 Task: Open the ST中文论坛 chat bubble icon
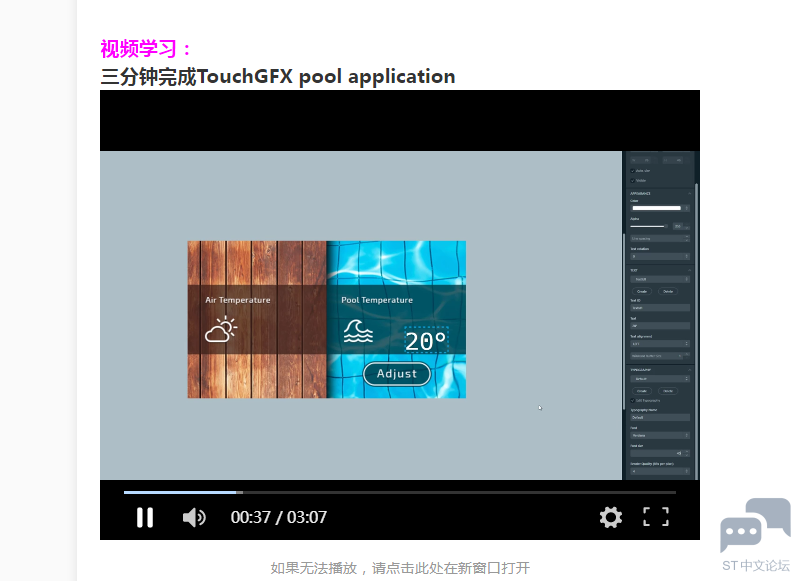755,525
